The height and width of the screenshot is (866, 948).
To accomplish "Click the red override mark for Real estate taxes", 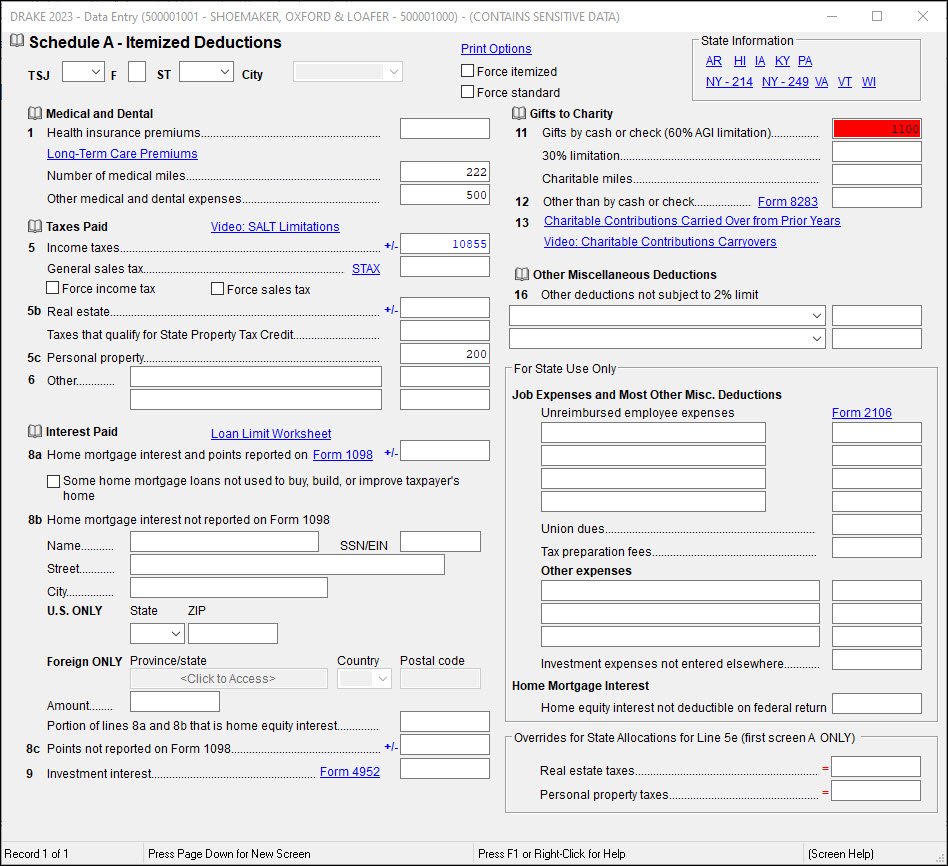I will (825, 769).
